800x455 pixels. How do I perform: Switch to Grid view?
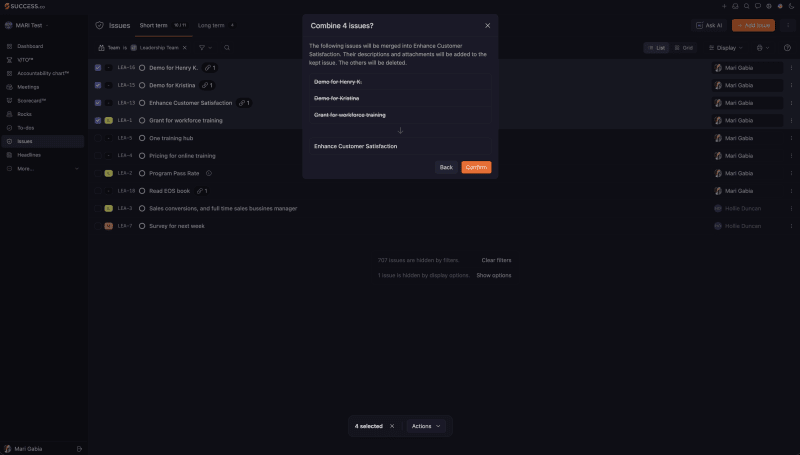click(x=684, y=48)
